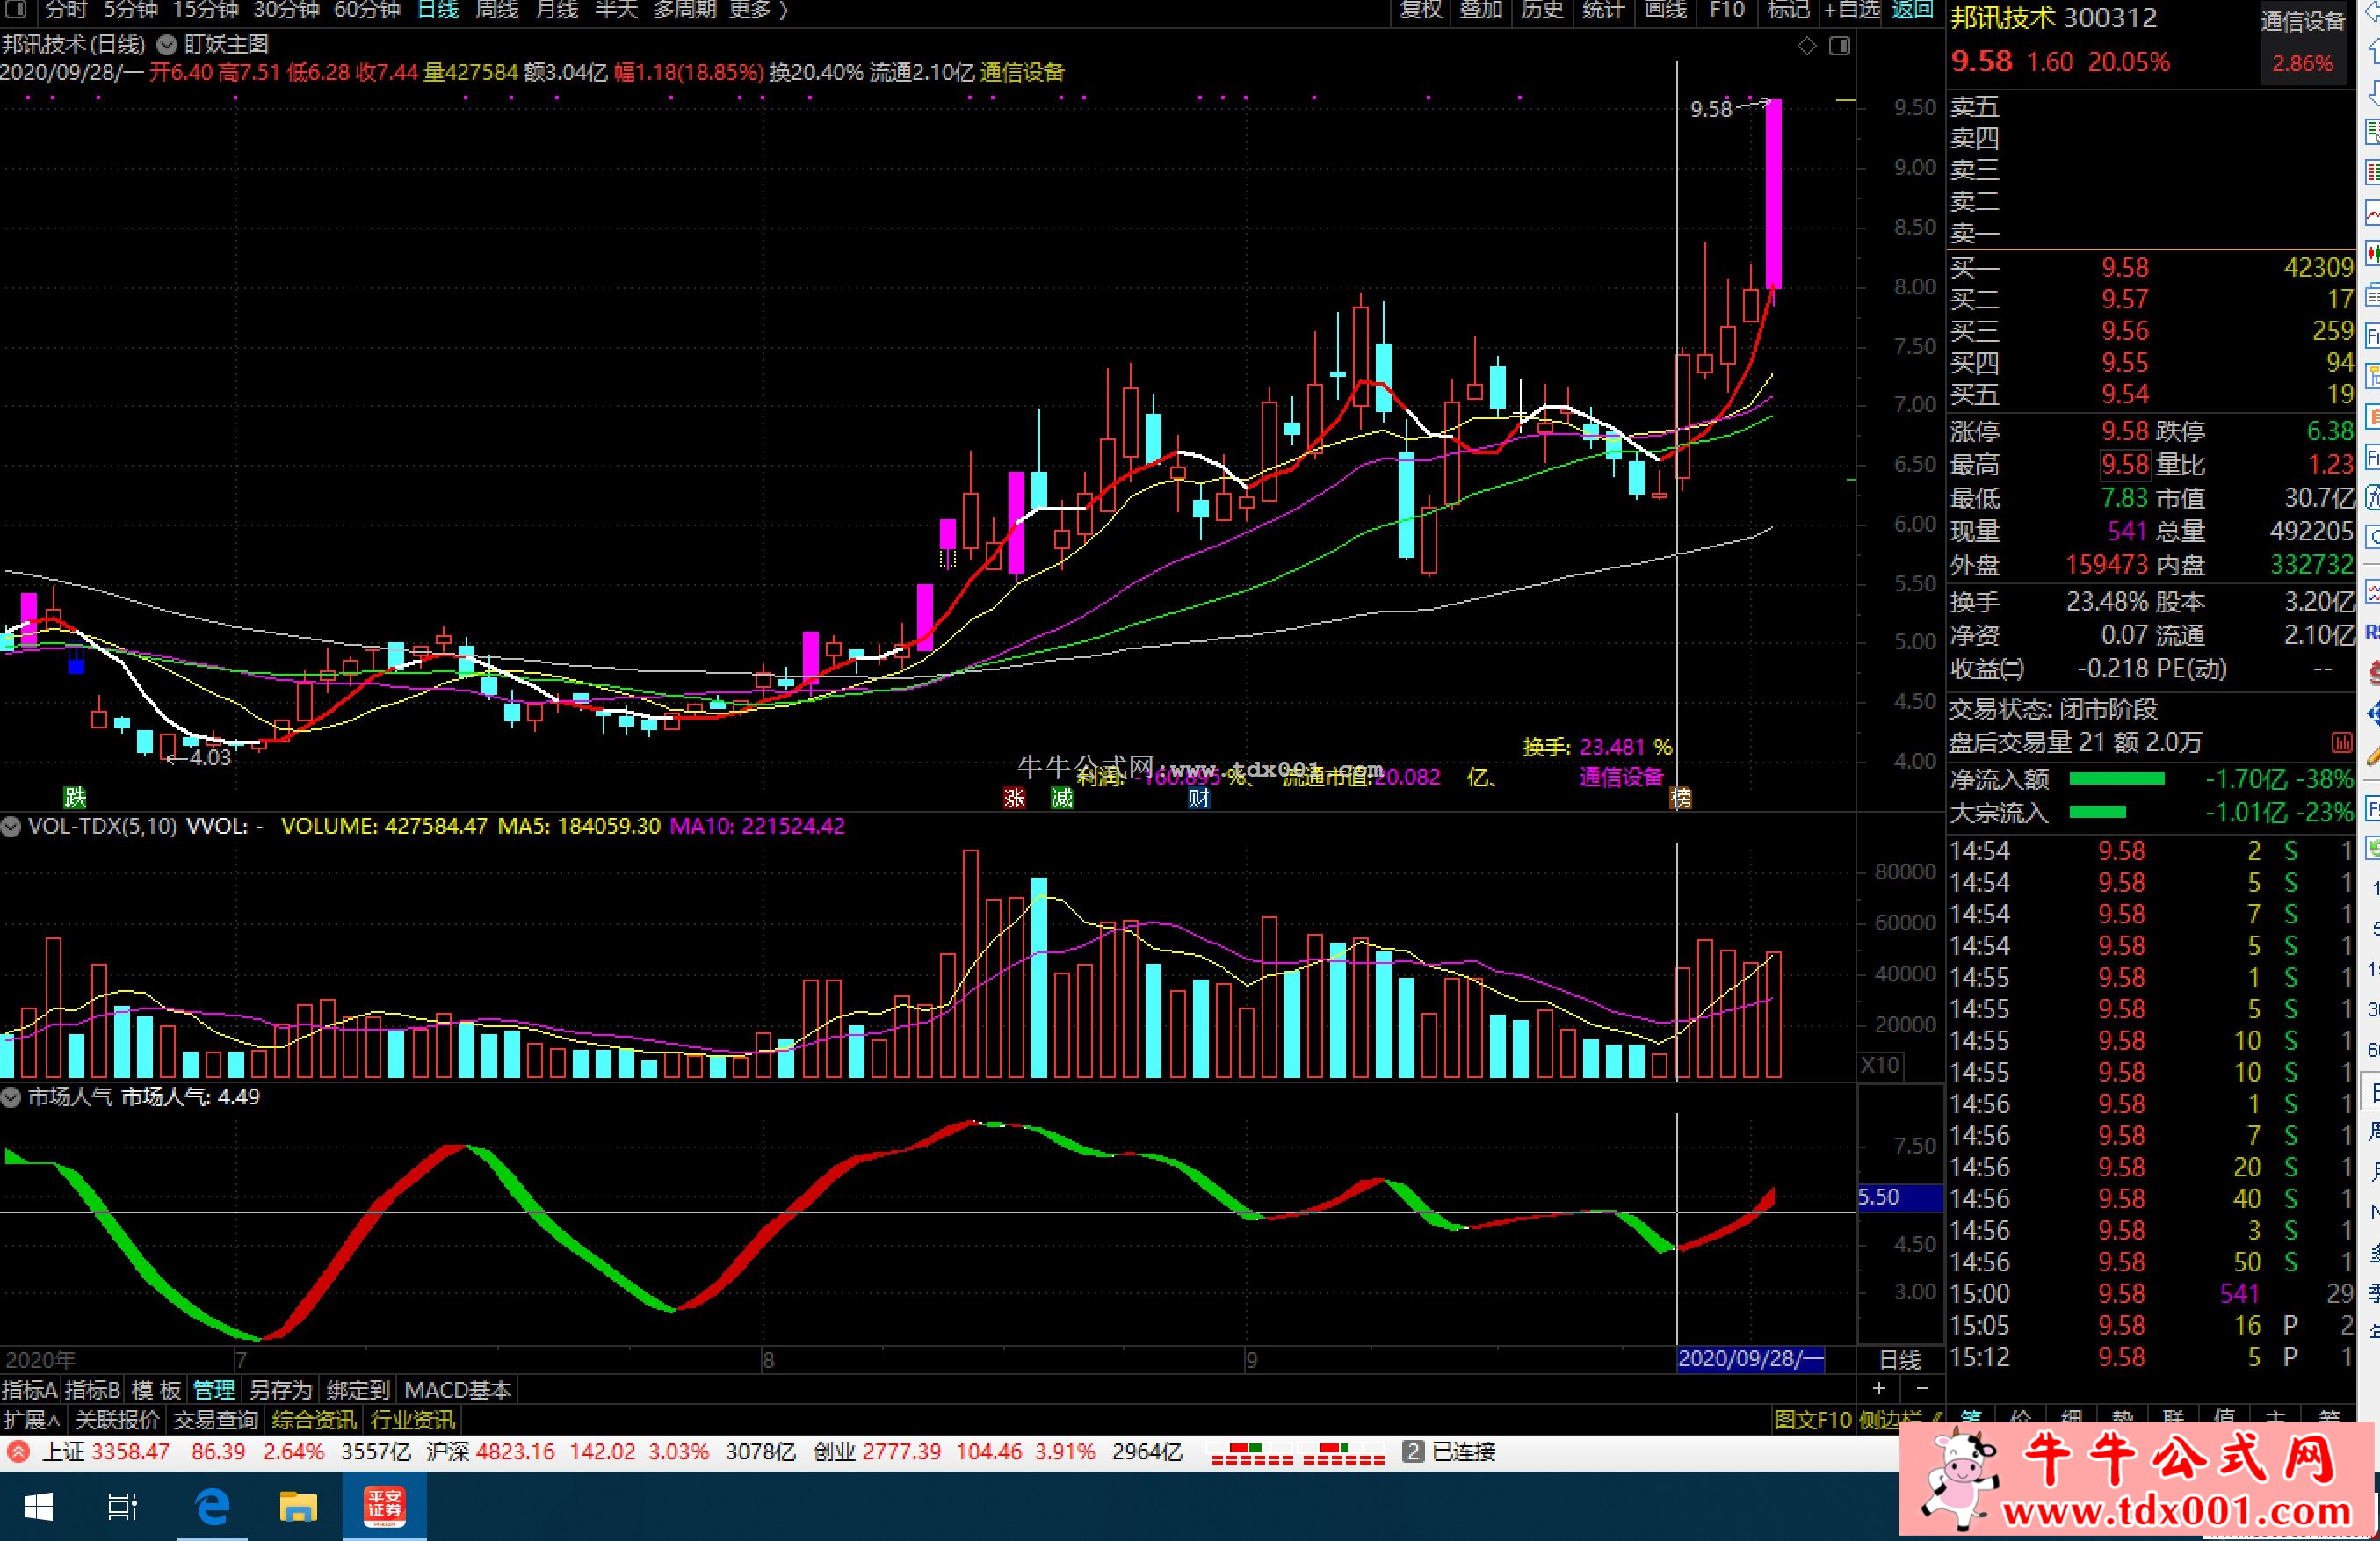Screen dimensions: 2380x1541
Task: Click the 涨 marker below the chart
Action: point(1014,798)
